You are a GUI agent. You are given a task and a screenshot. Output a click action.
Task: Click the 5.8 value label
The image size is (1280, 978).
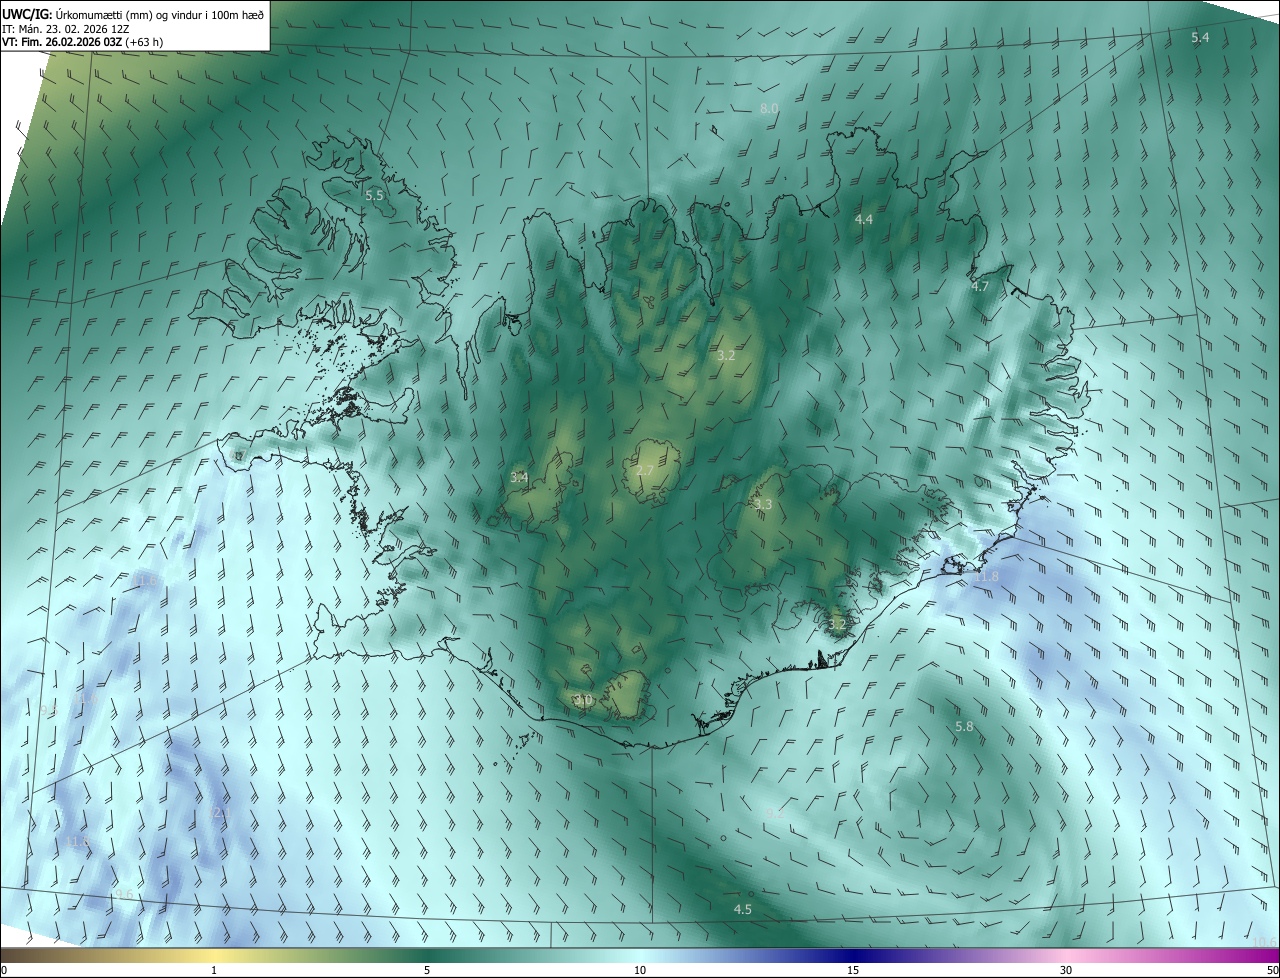click(x=964, y=727)
